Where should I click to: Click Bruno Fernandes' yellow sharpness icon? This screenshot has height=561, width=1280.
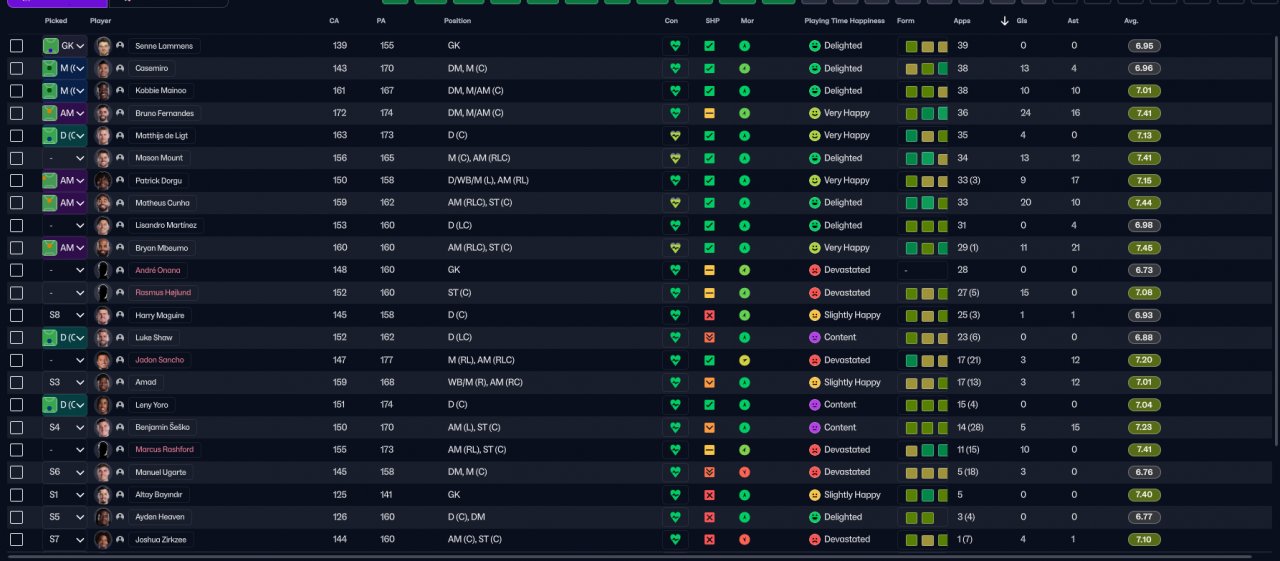tap(709, 113)
